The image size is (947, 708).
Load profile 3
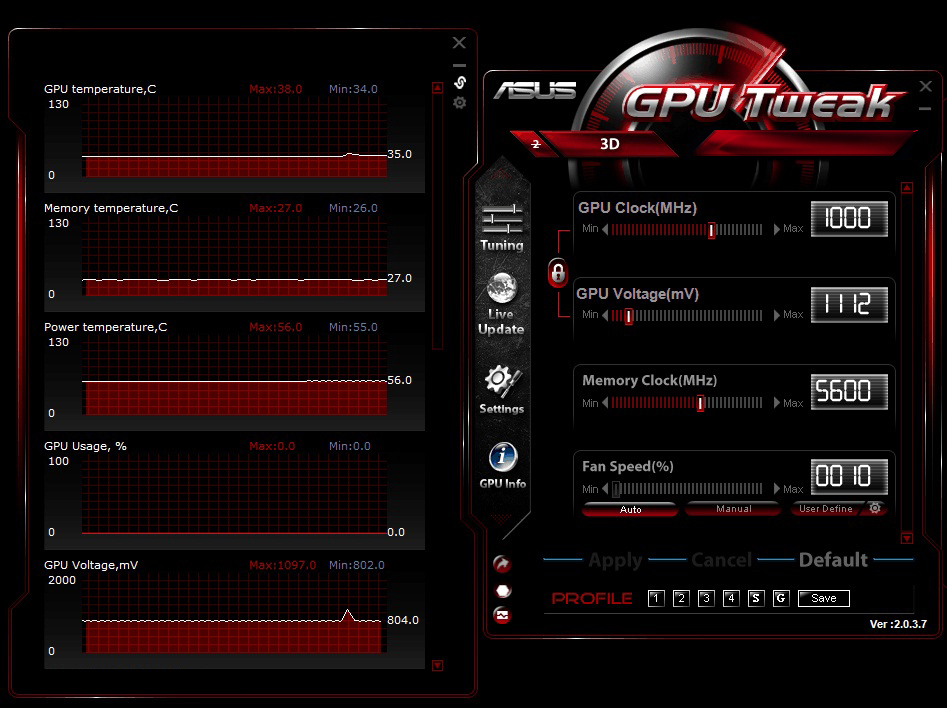(x=706, y=598)
